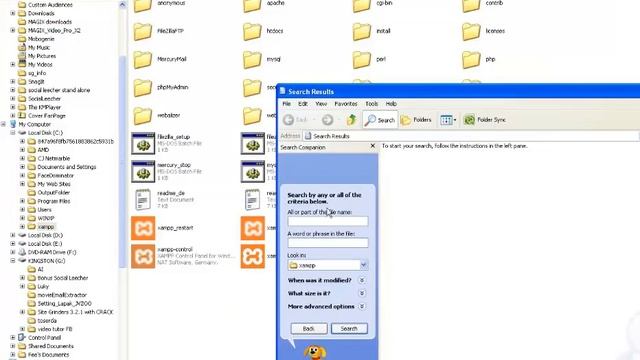Click the file name search field
This screenshot has width=640, height=360.
coord(328,221)
